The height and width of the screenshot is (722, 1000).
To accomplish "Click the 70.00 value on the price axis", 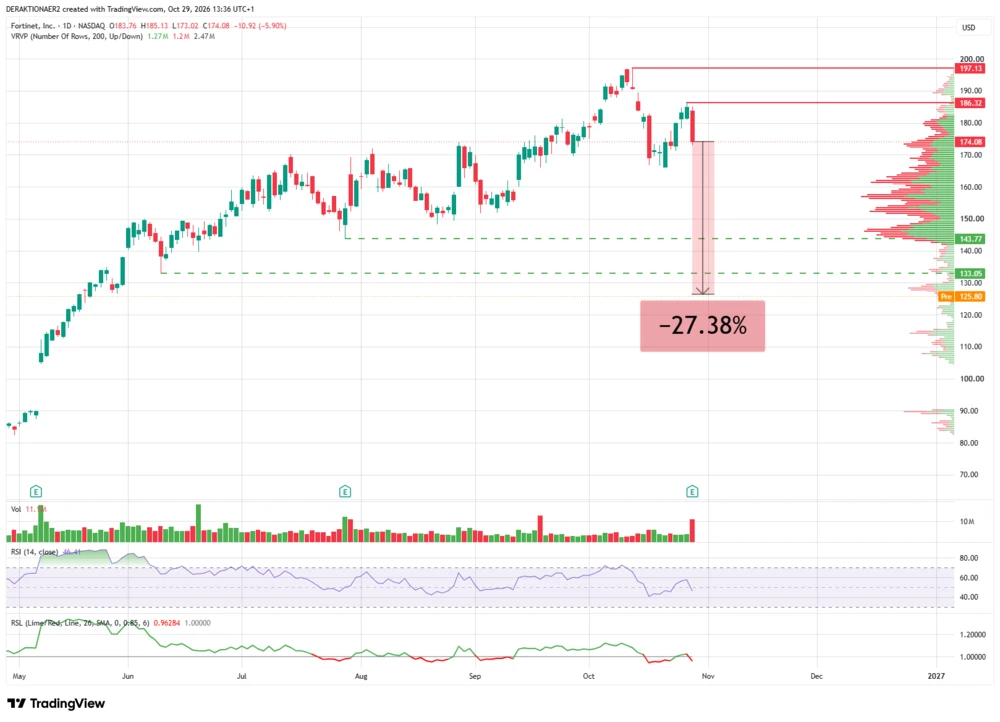I will pos(969,475).
